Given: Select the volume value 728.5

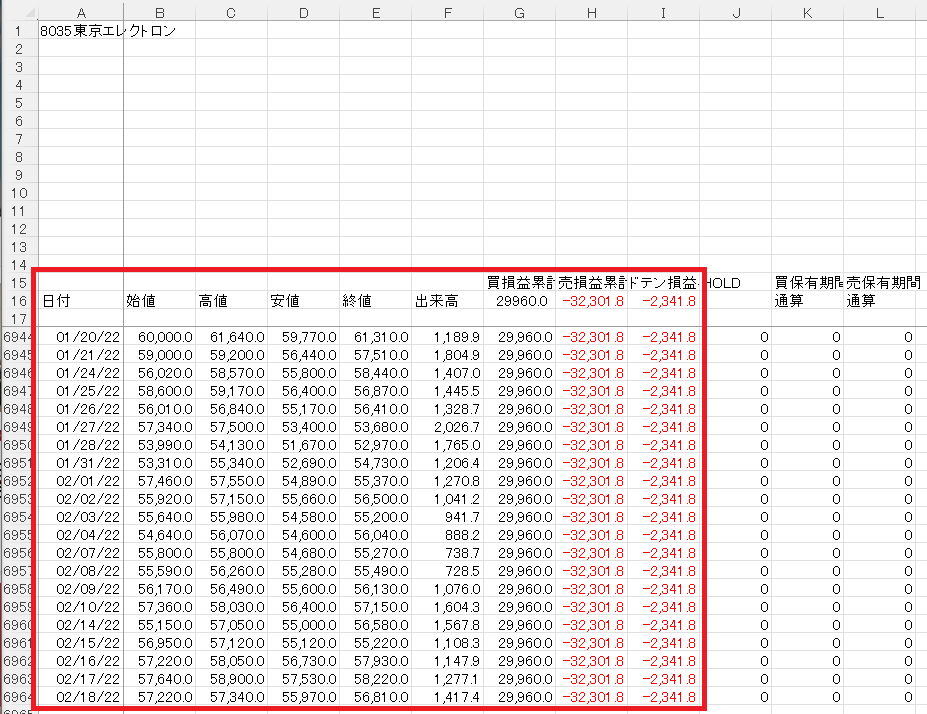Looking at the screenshot, I should coord(448,571).
